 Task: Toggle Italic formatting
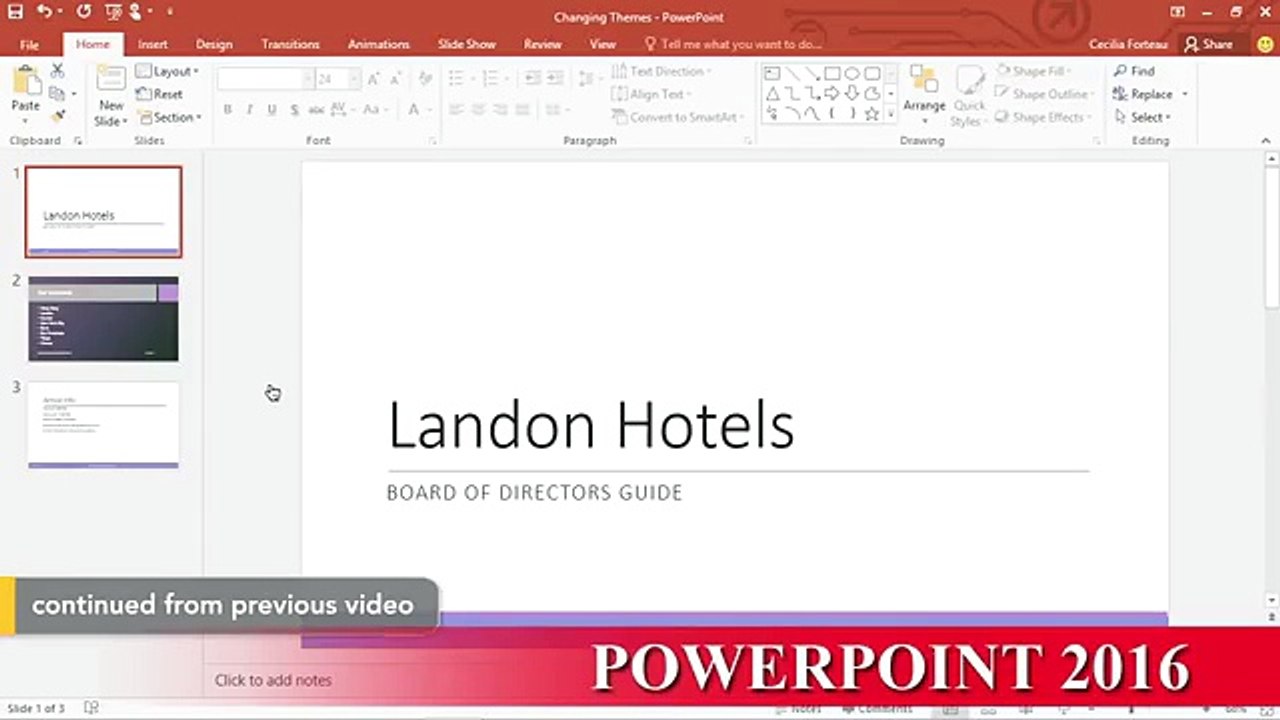pos(250,109)
